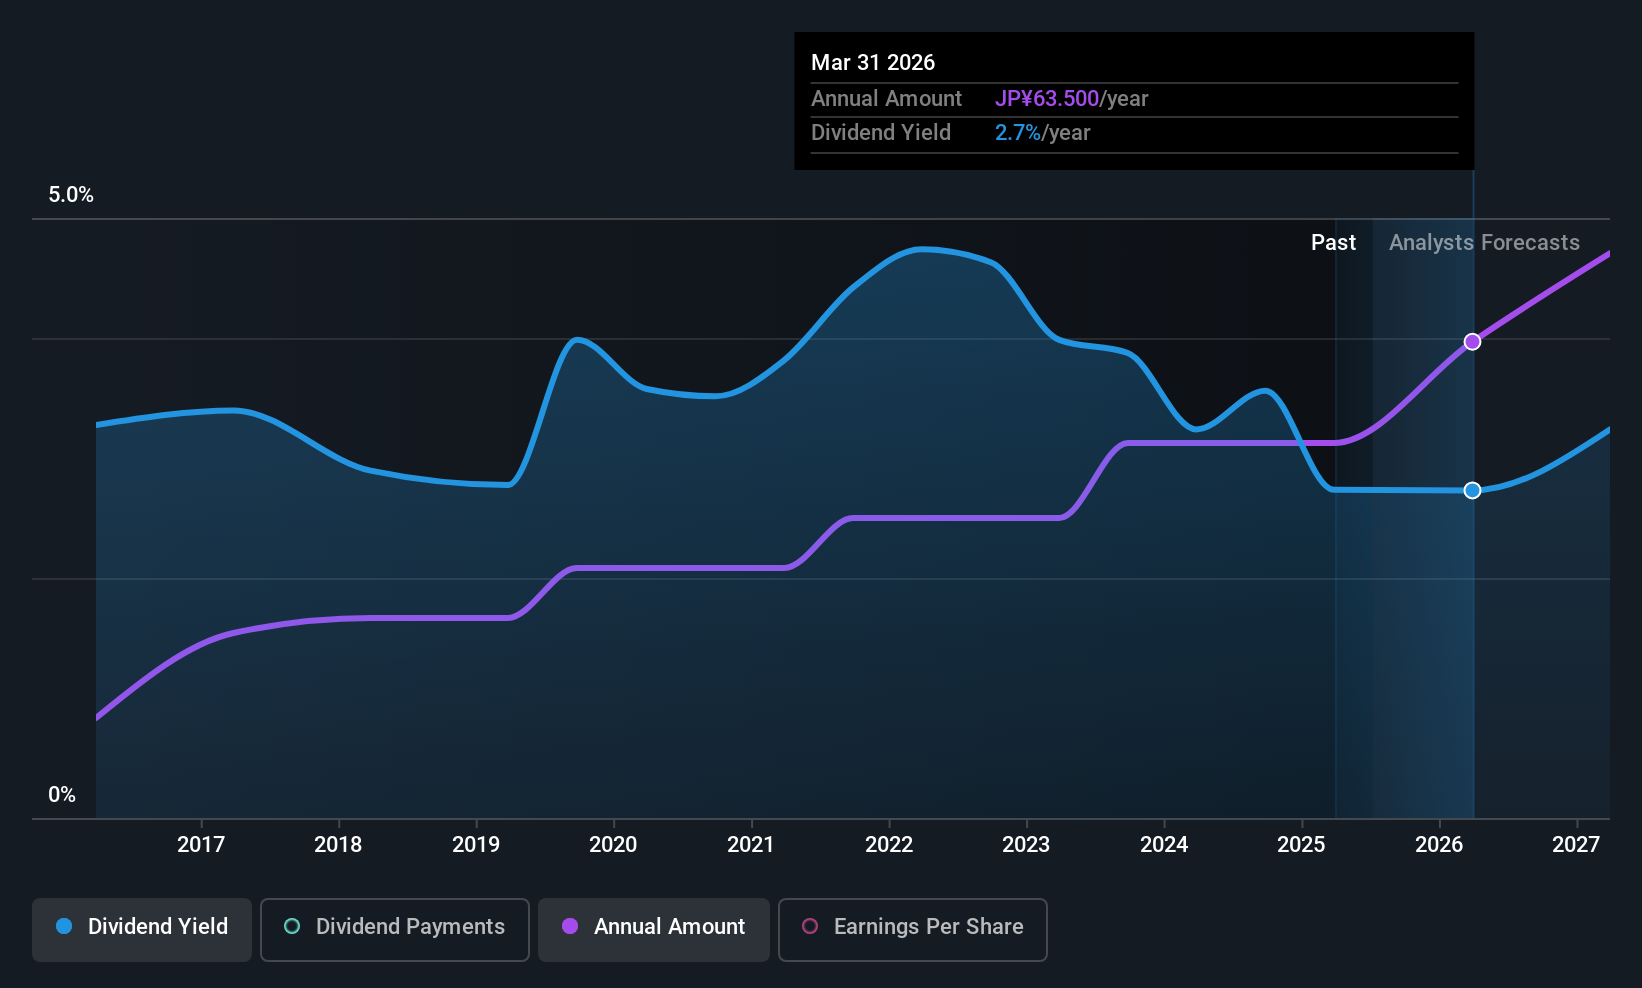Click the 2025 x-axis label
1642x988 pixels.
[1301, 844]
